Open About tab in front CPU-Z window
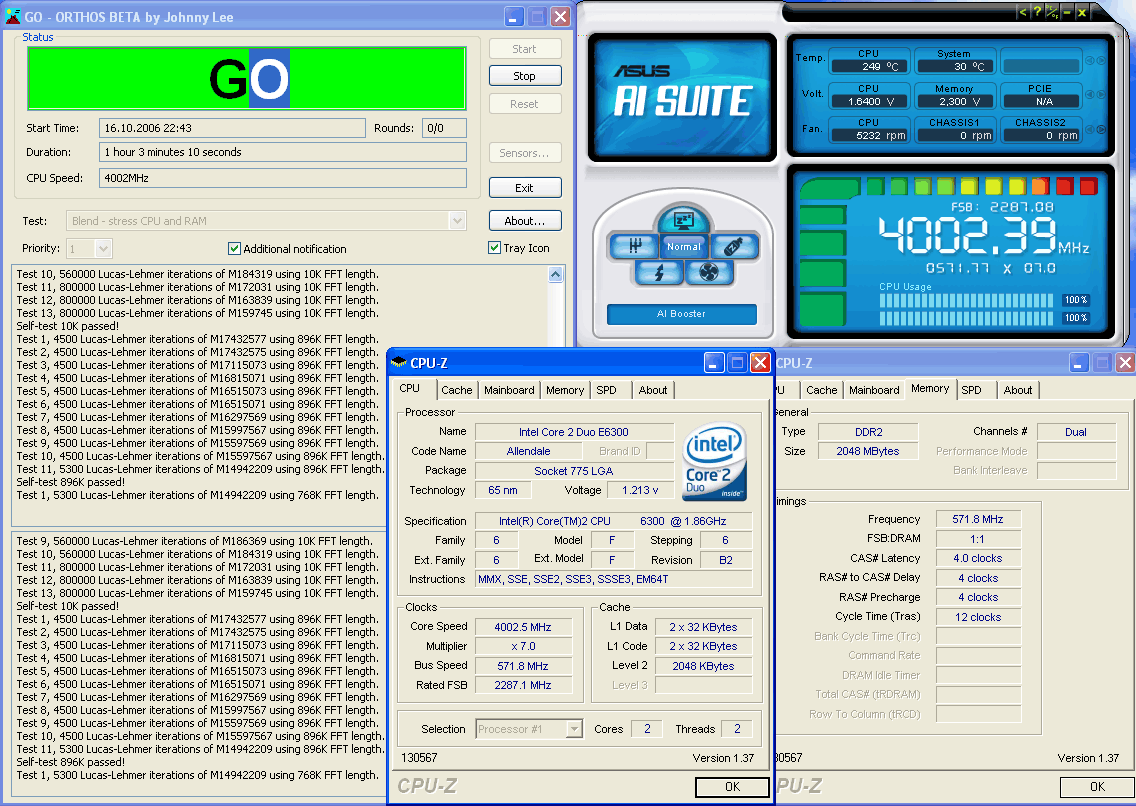This screenshot has height=806, width=1136. 653,390
